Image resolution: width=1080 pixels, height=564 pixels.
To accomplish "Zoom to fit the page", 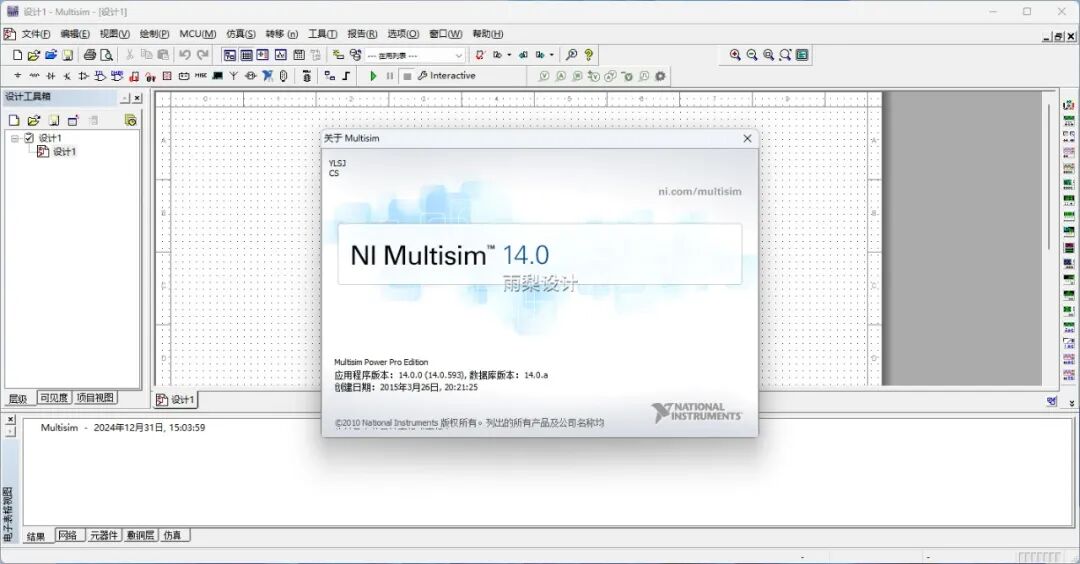I will (785, 55).
